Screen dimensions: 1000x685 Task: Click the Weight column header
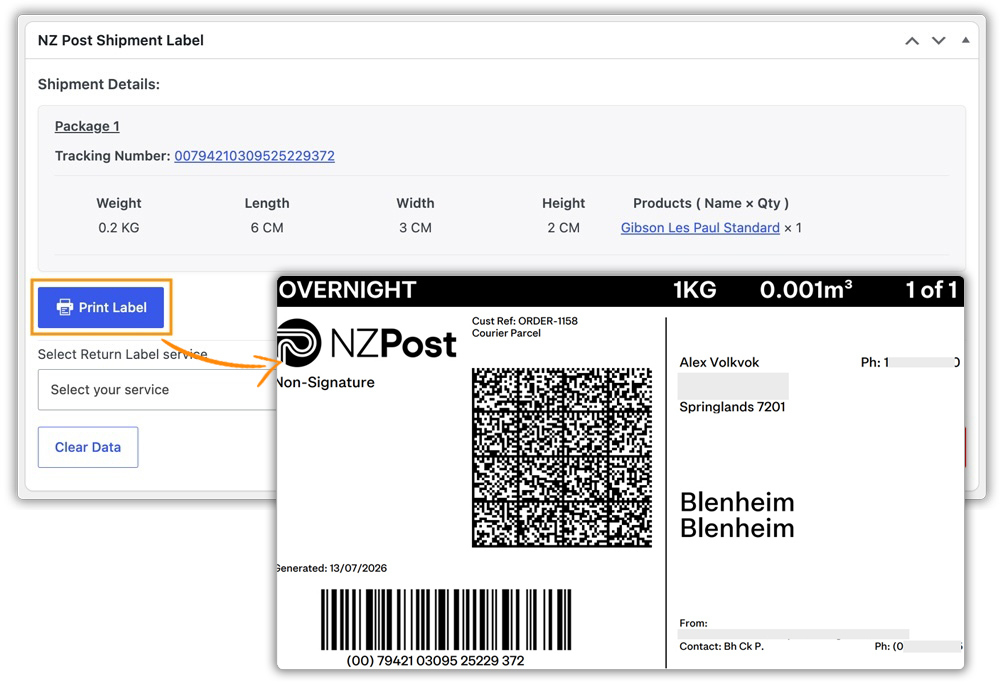pos(119,203)
